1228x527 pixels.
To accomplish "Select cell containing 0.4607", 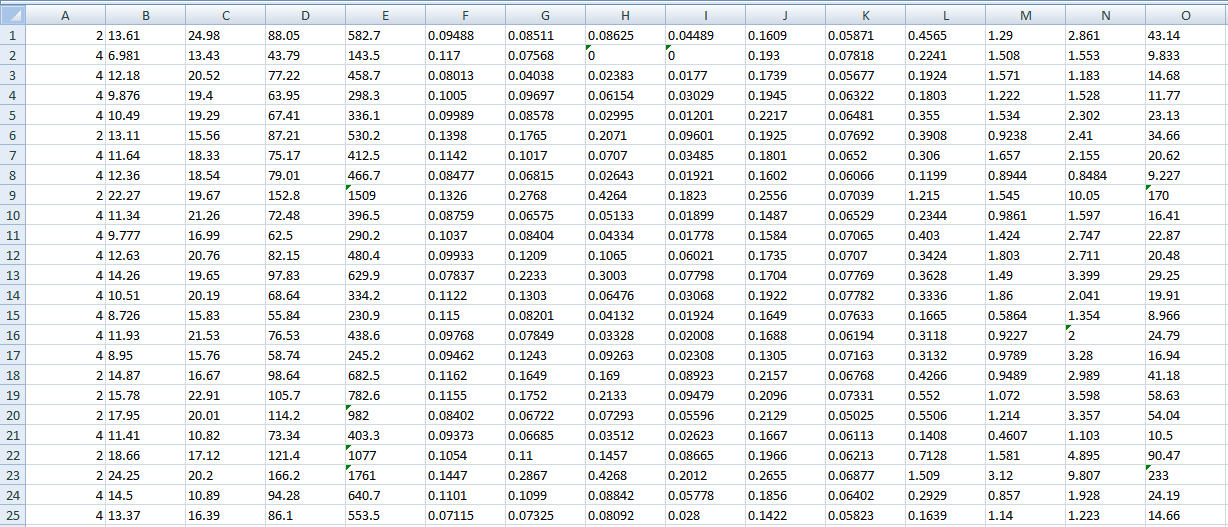I will point(1025,435).
